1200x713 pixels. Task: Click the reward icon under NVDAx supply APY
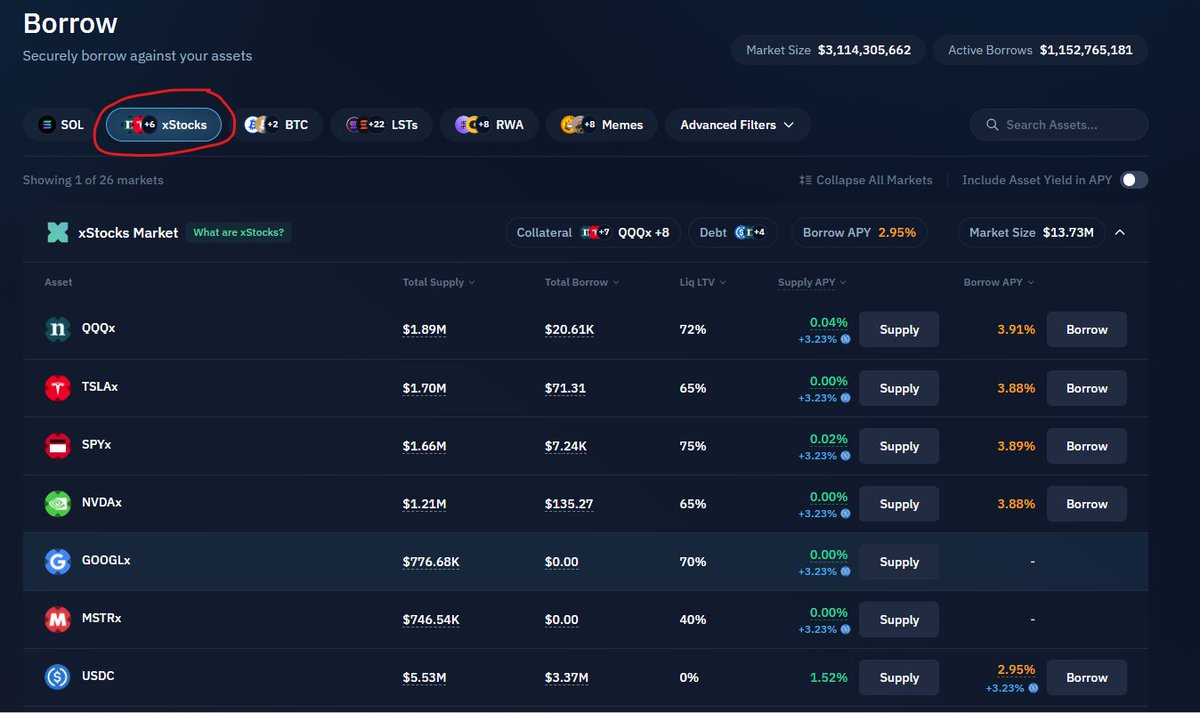pos(845,514)
